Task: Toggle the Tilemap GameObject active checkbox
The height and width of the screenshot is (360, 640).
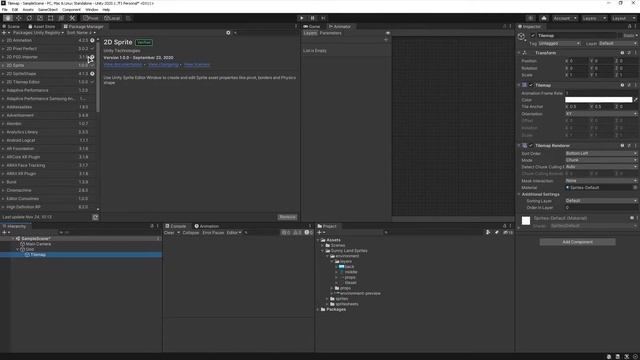Action: (x=533, y=36)
